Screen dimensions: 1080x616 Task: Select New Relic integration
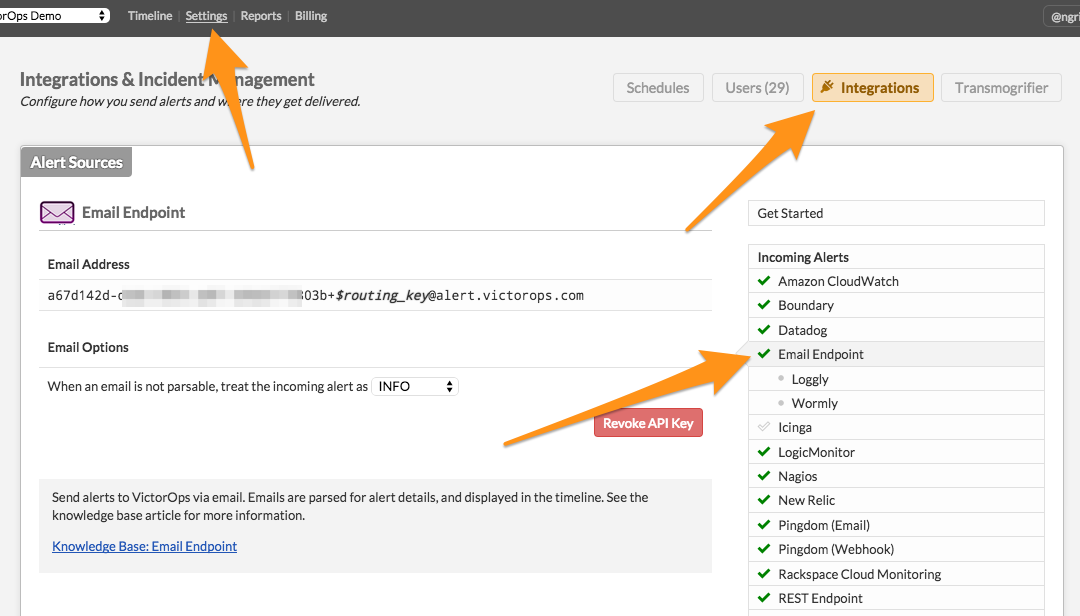click(x=896, y=500)
